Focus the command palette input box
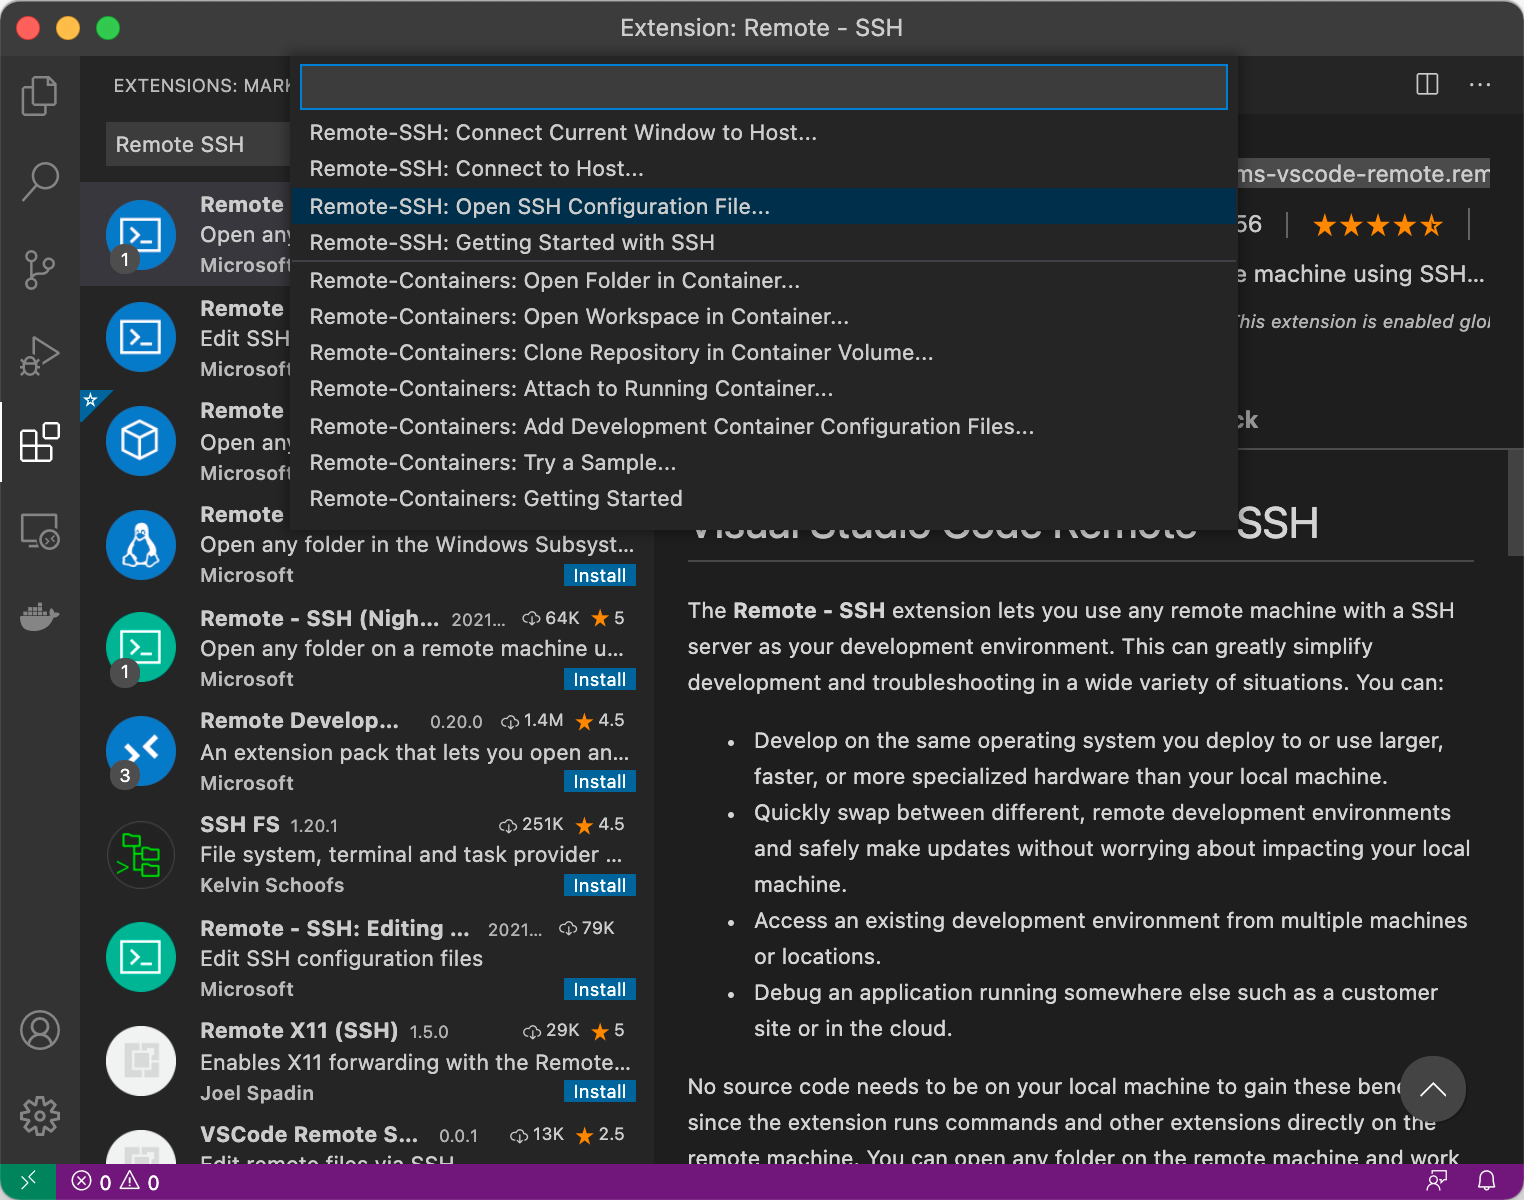1524x1200 pixels. pyautogui.click(x=764, y=87)
